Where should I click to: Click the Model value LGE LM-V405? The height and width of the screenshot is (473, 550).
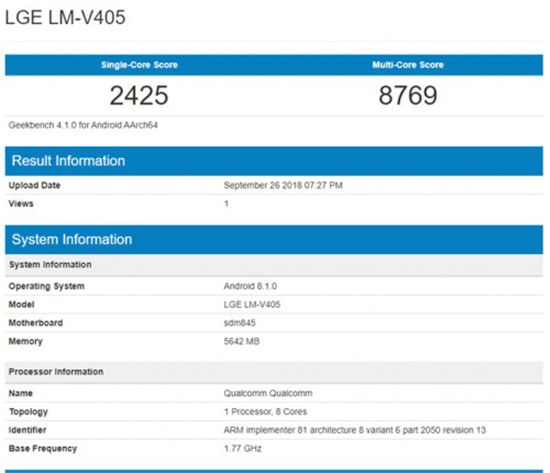[x=252, y=305]
